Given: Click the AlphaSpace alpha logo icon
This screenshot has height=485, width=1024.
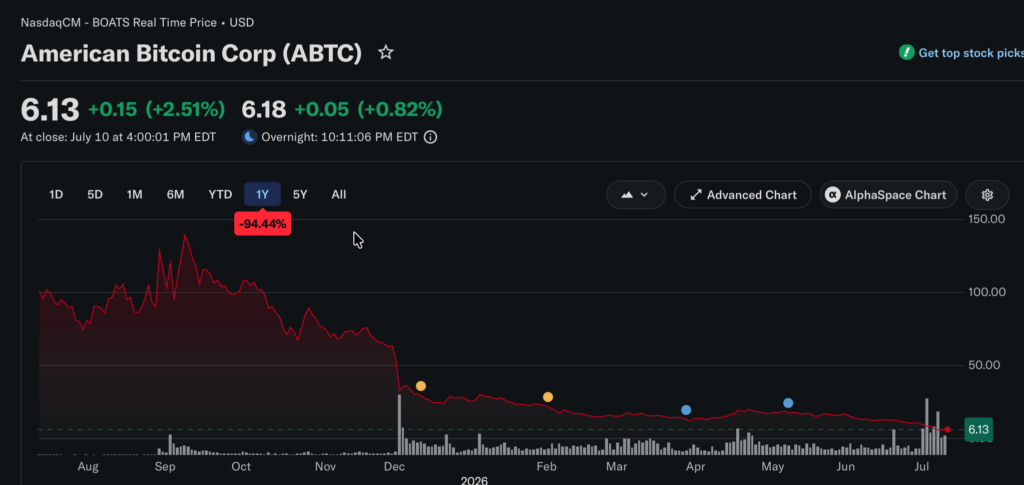Looking at the screenshot, I should click(833, 195).
